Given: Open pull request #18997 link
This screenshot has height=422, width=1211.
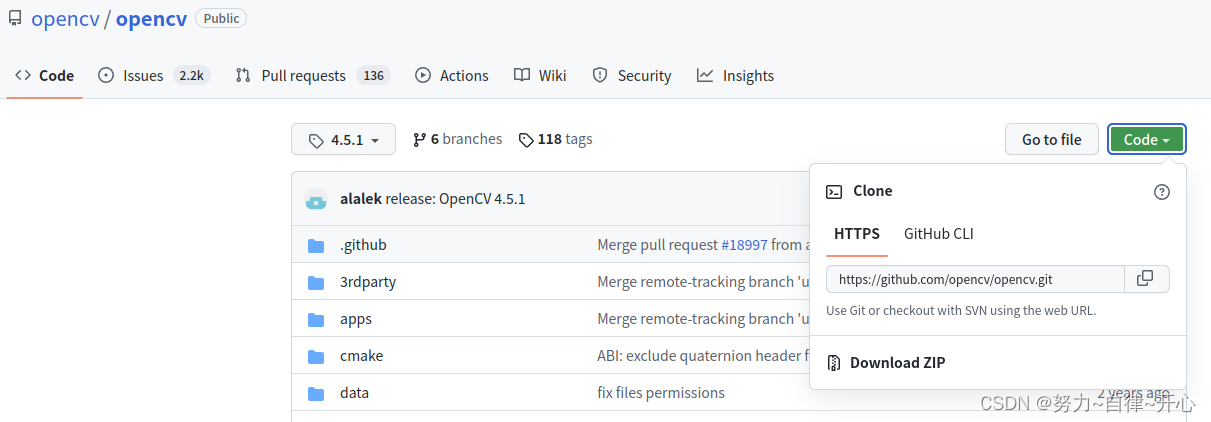Looking at the screenshot, I should [x=743, y=245].
